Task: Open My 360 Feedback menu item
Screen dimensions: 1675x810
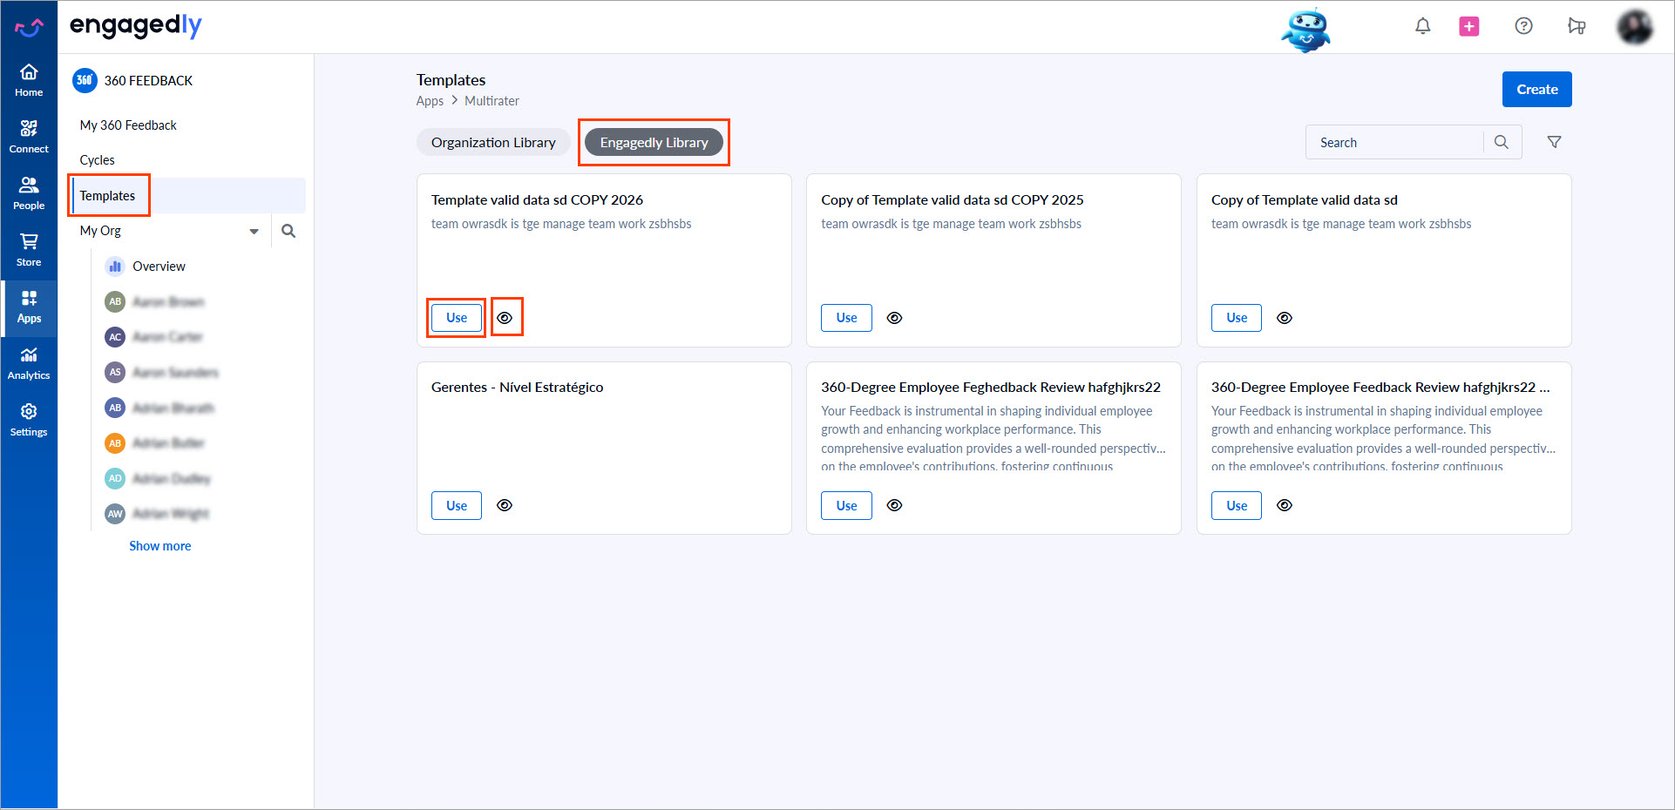Action: coord(128,125)
